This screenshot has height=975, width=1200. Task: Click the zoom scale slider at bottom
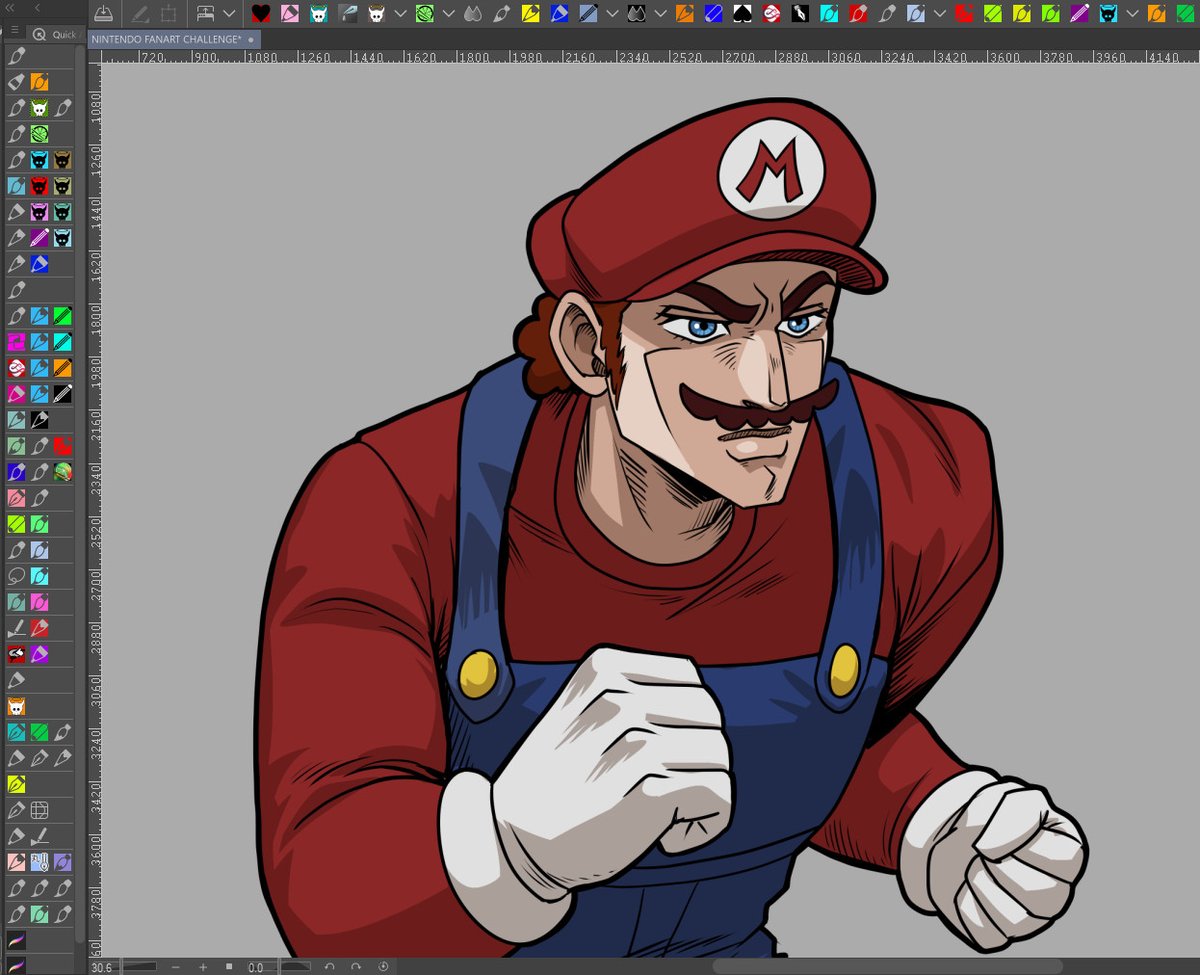(x=140, y=967)
